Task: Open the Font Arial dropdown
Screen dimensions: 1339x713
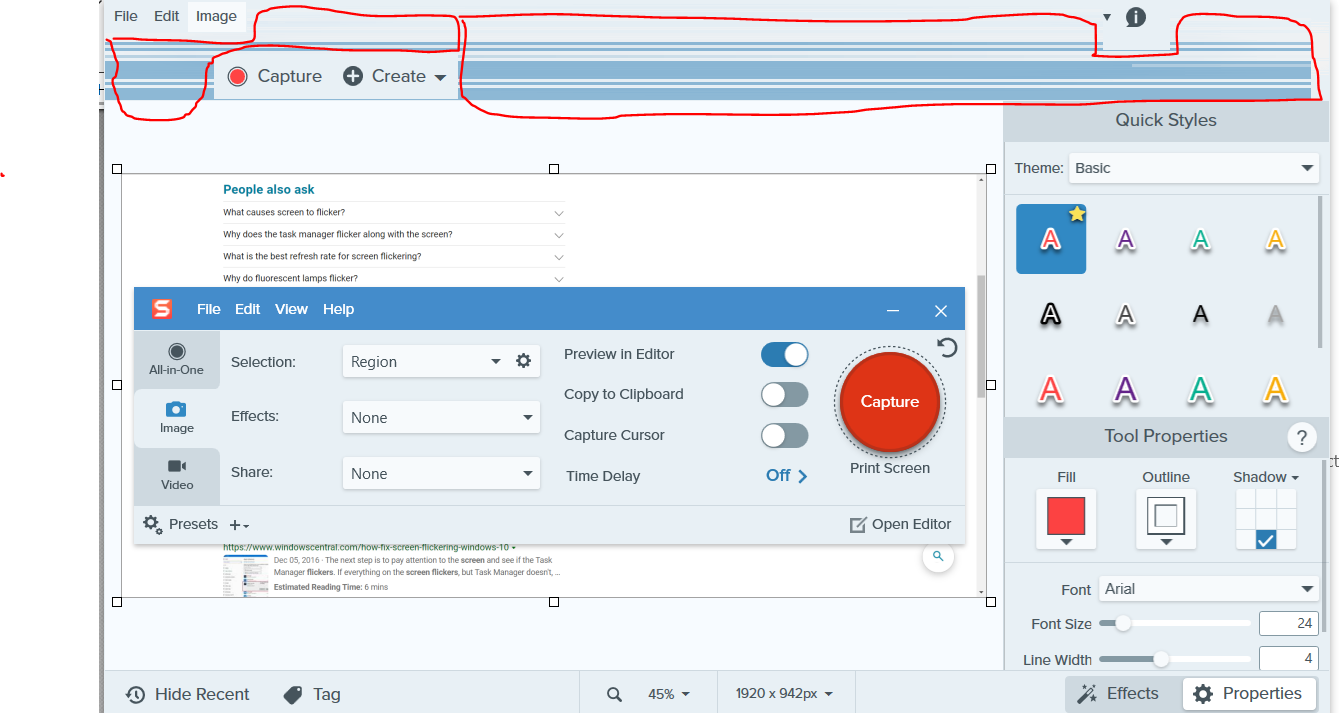Action: pyautogui.click(x=1209, y=589)
